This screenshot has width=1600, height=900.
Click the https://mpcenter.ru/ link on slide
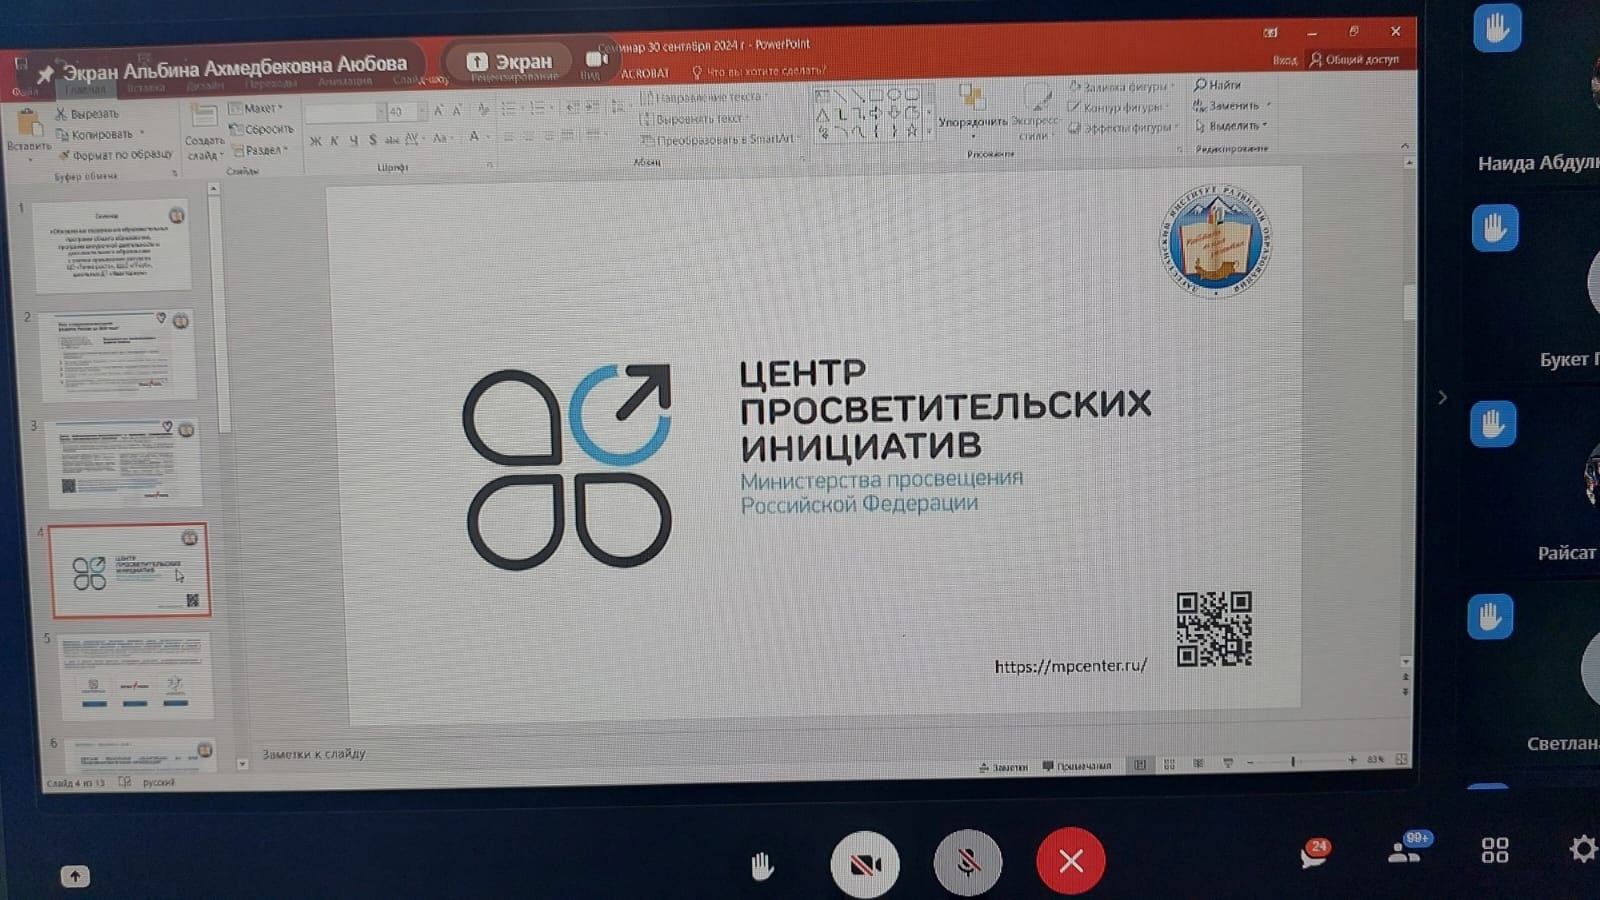pos(1070,666)
